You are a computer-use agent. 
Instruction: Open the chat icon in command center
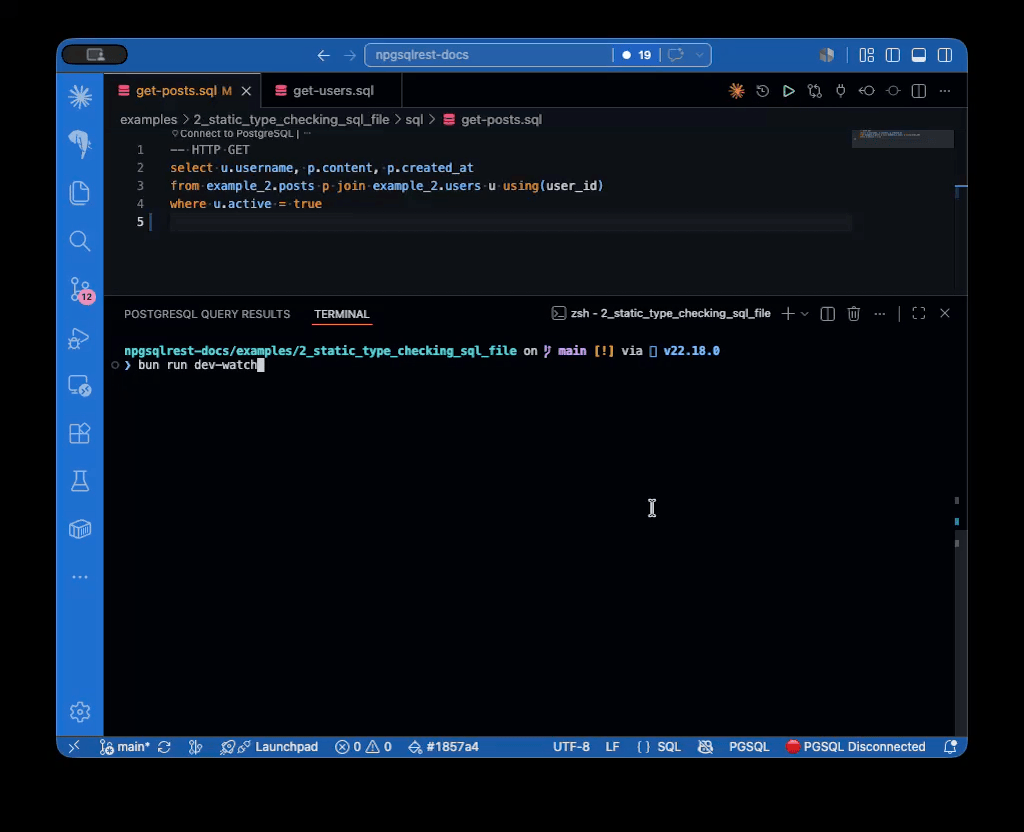(x=676, y=55)
